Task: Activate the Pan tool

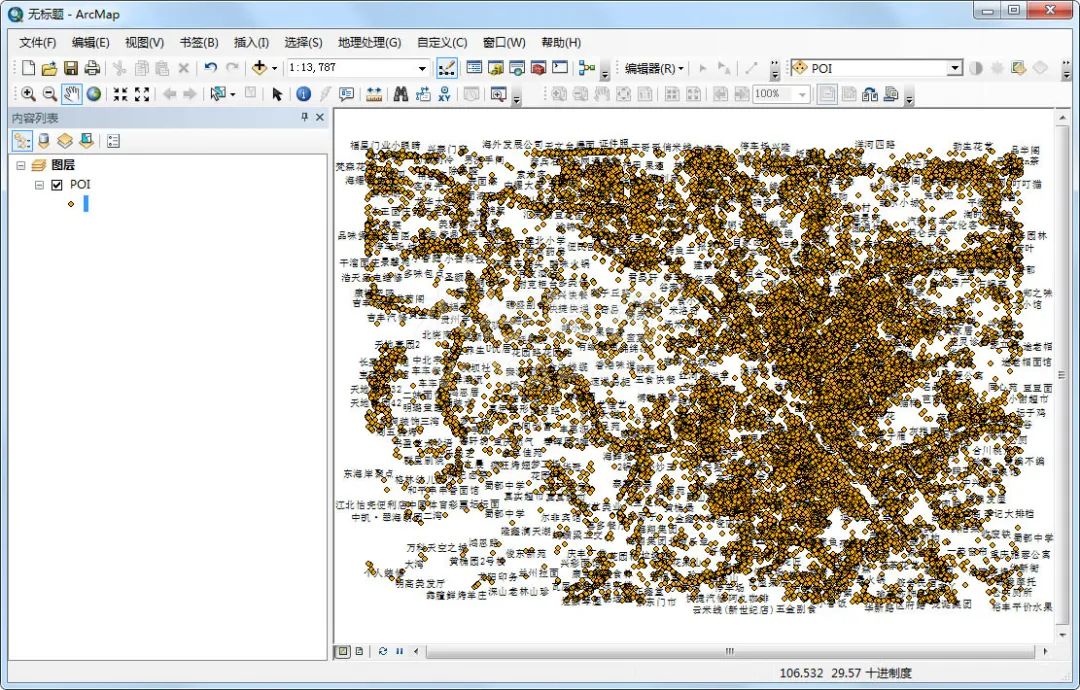Action: 70,93
